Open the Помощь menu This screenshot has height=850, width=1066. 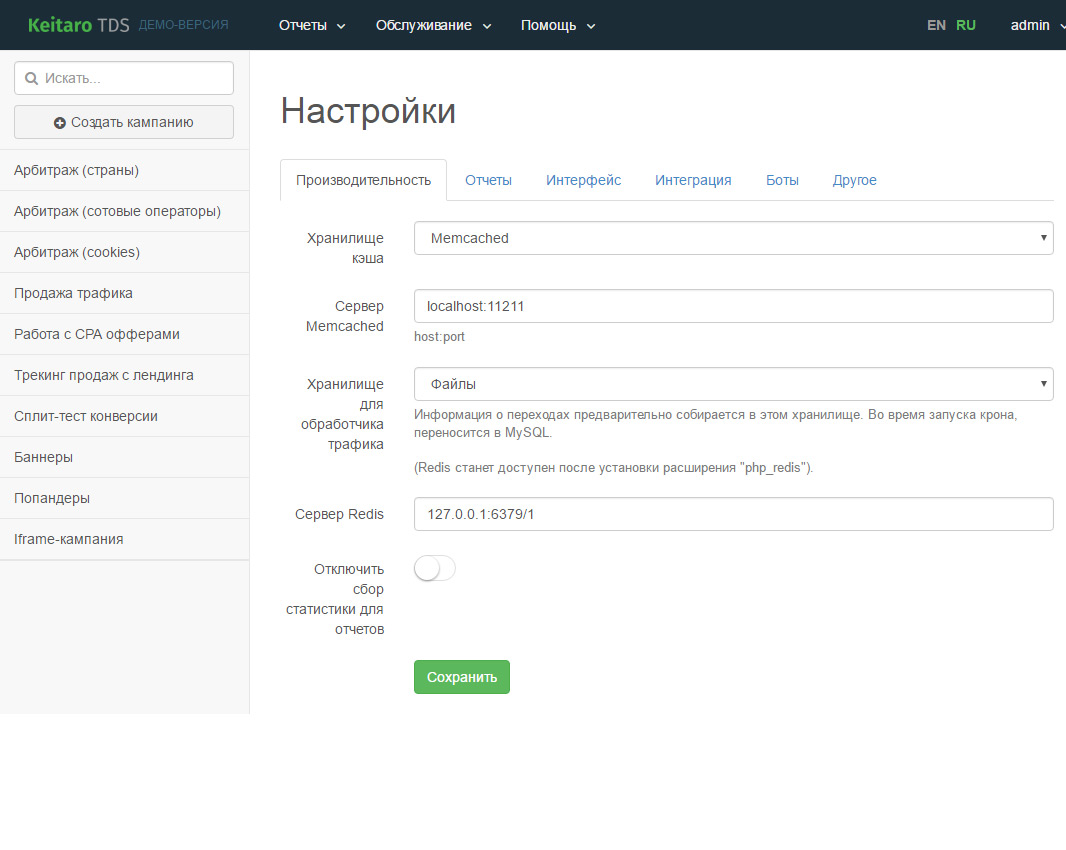pyautogui.click(x=557, y=25)
